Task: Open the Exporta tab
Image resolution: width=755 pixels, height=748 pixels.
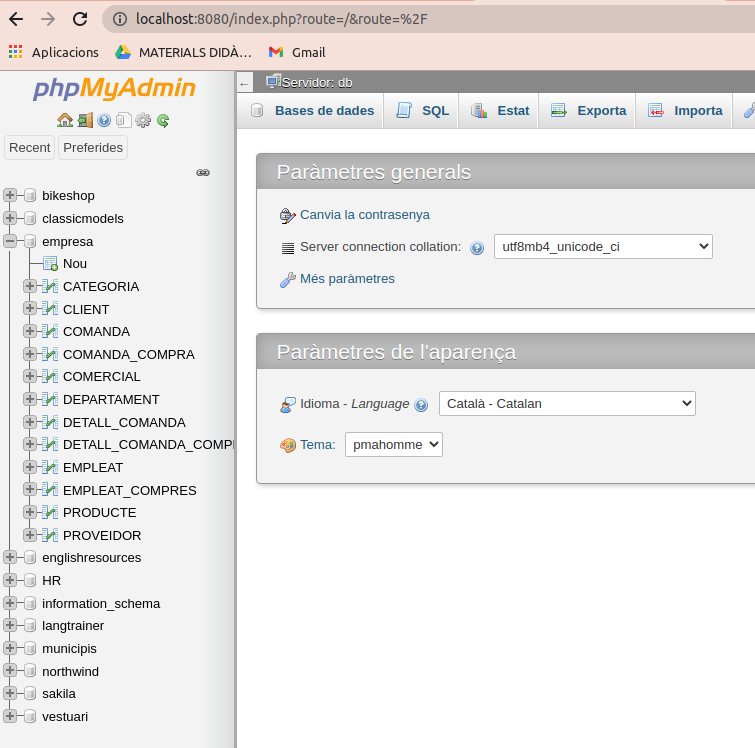Action: pyautogui.click(x=589, y=111)
